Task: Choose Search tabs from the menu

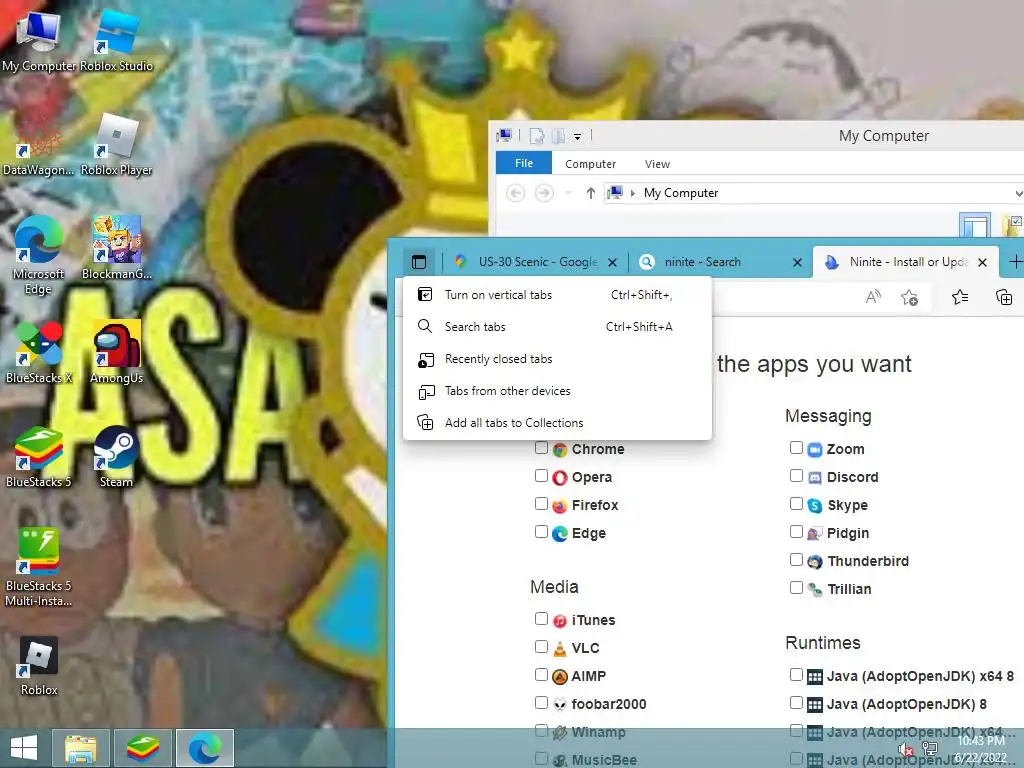Action: [557, 327]
